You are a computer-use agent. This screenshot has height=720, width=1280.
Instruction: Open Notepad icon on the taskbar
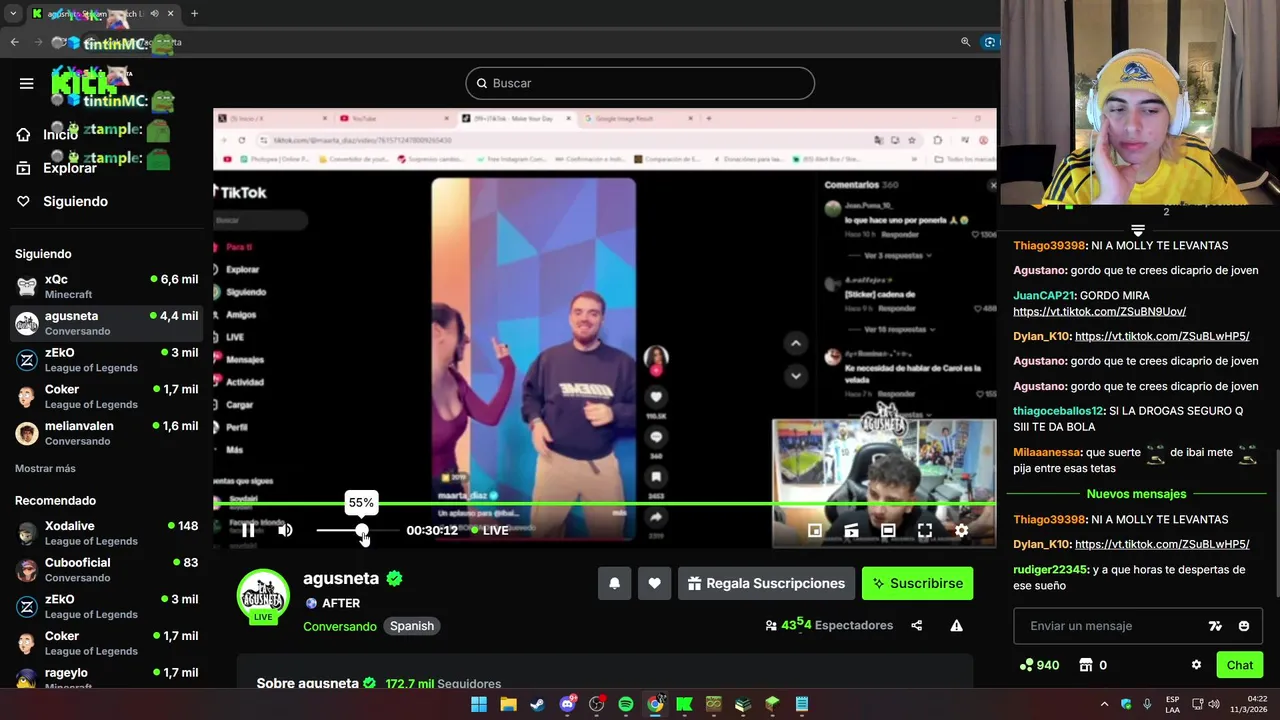[802, 704]
